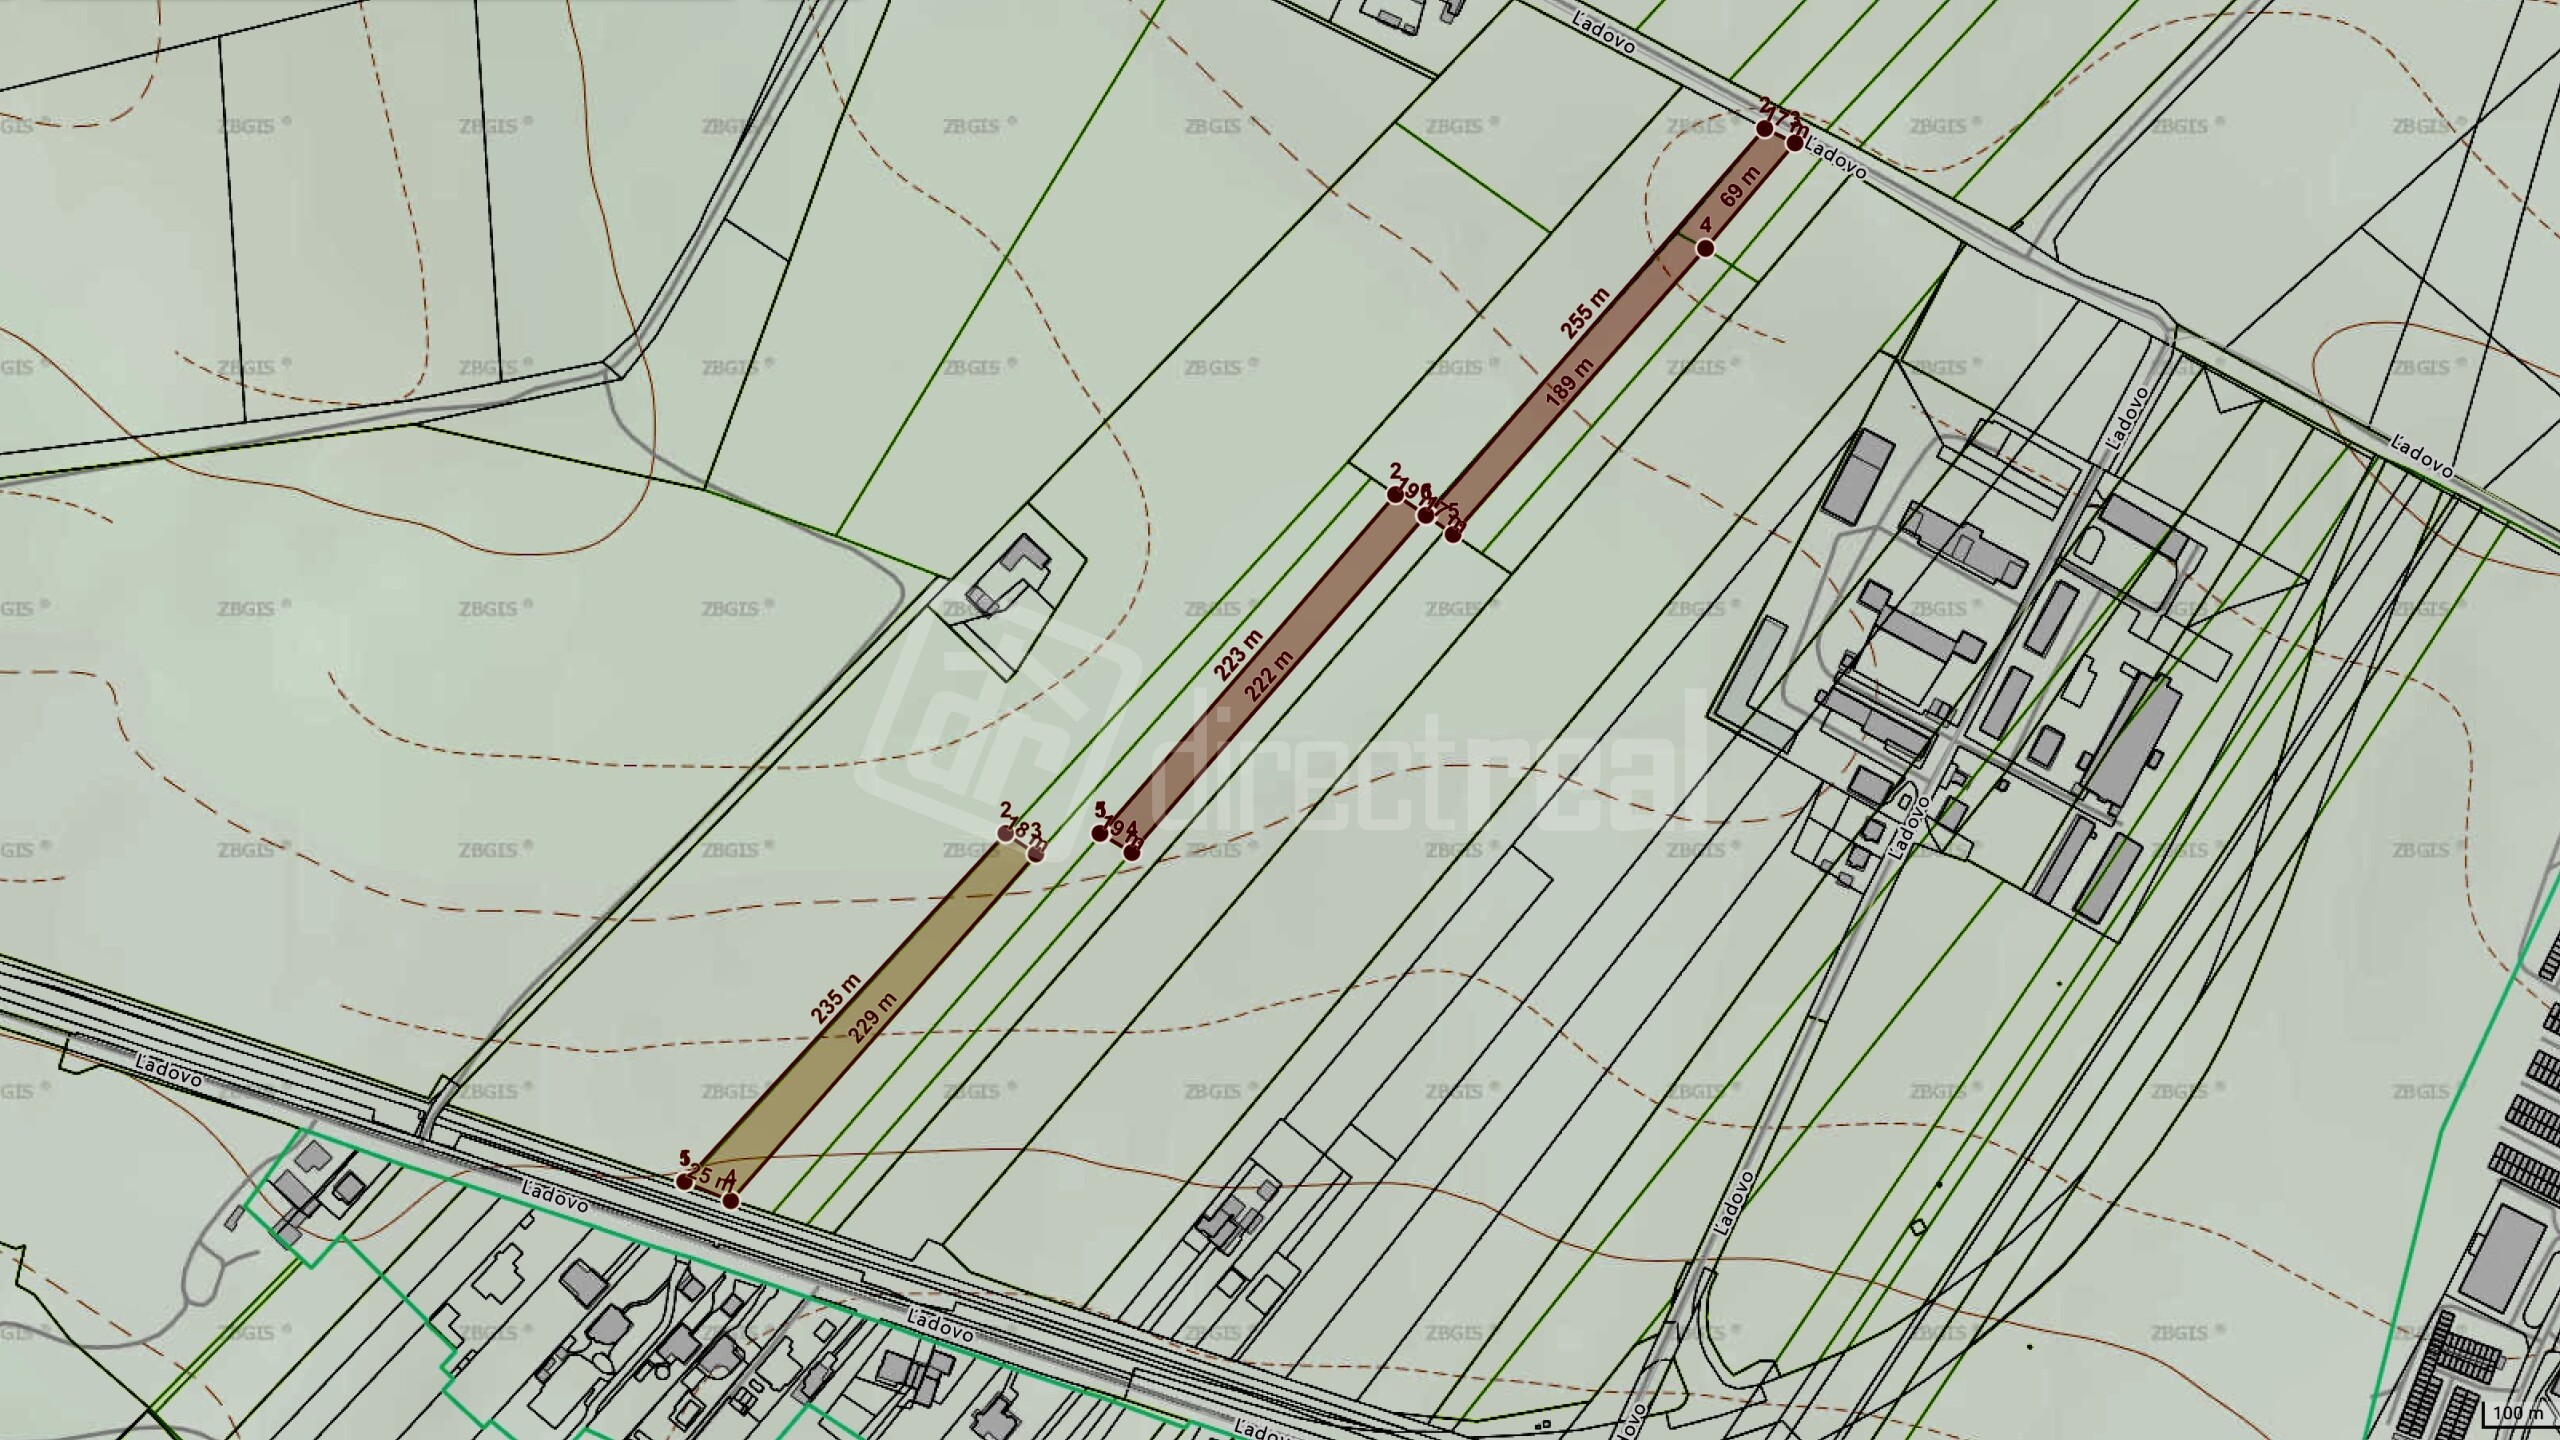This screenshot has height=1440, width=2560.
Task: Click the 69 m segment label
Action: click(x=1741, y=186)
